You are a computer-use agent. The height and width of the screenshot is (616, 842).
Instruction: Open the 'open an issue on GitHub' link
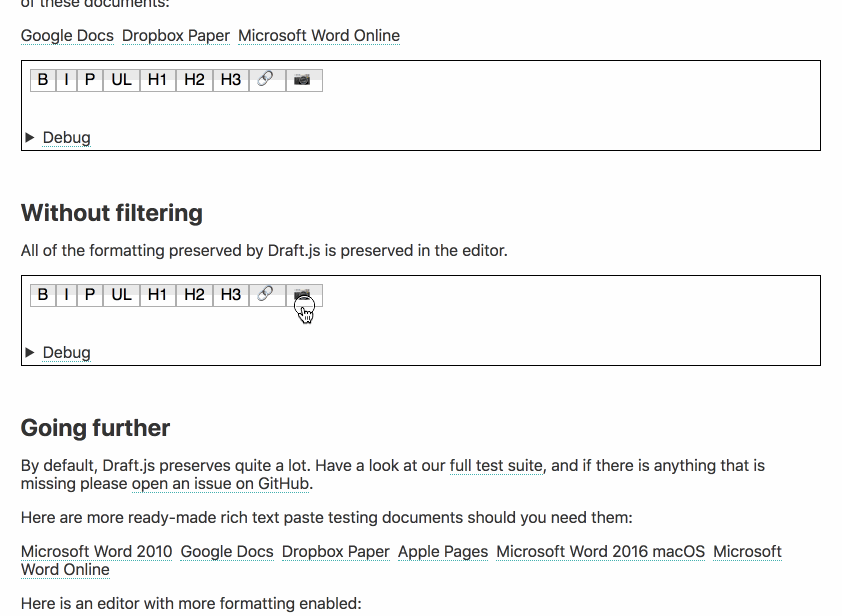coord(220,483)
